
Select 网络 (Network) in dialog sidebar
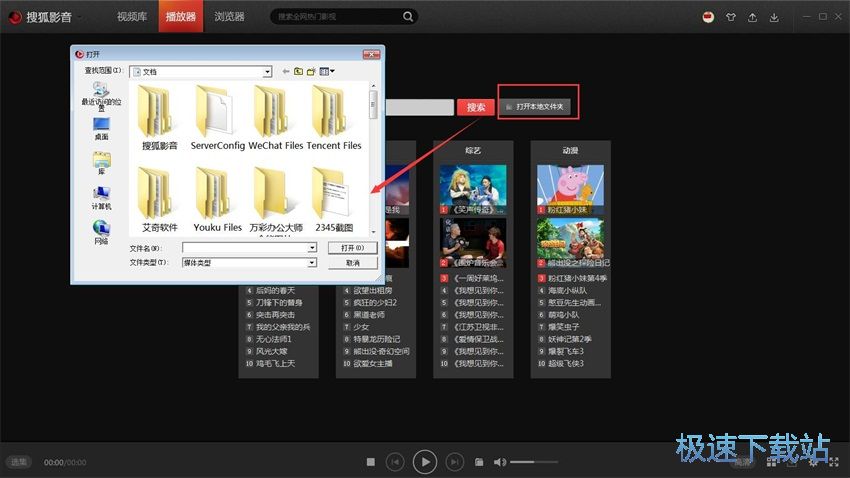(101, 232)
